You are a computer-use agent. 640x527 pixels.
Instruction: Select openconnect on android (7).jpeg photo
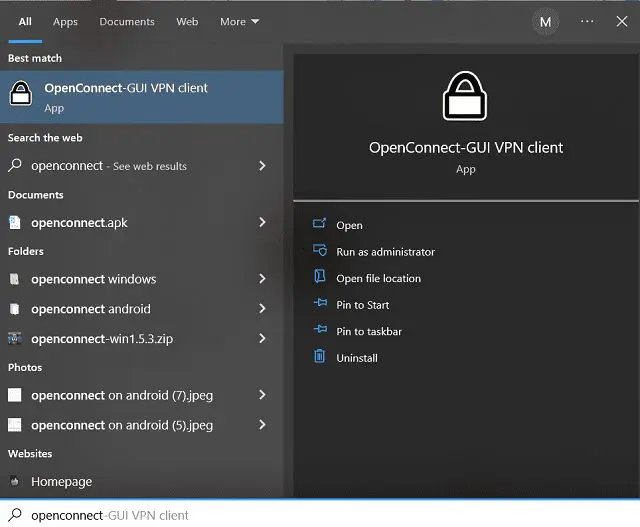point(121,395)
